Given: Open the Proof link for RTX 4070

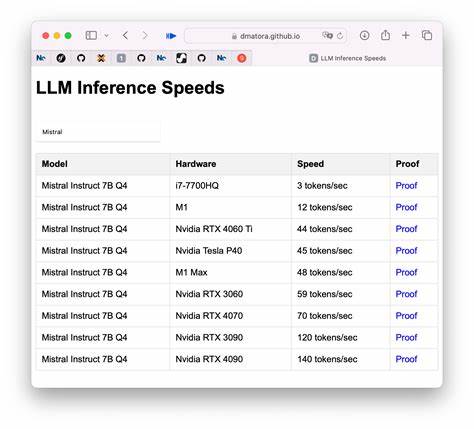Looking at the screenshot, I should [x=406, y=316].
